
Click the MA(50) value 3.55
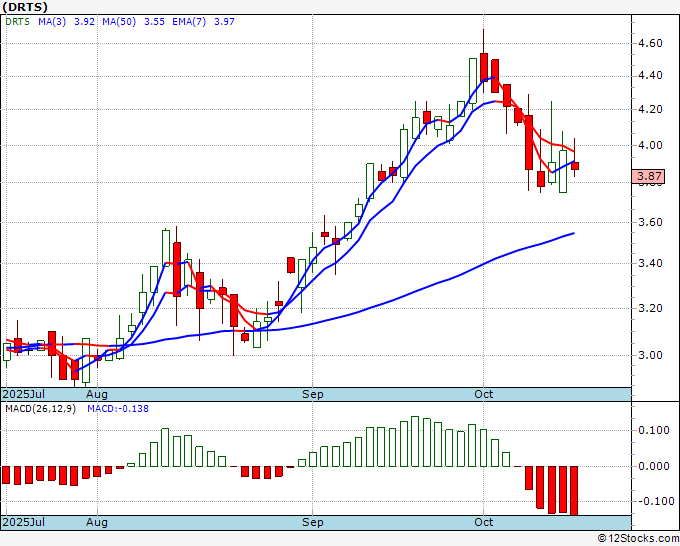(x=154, y=22)
